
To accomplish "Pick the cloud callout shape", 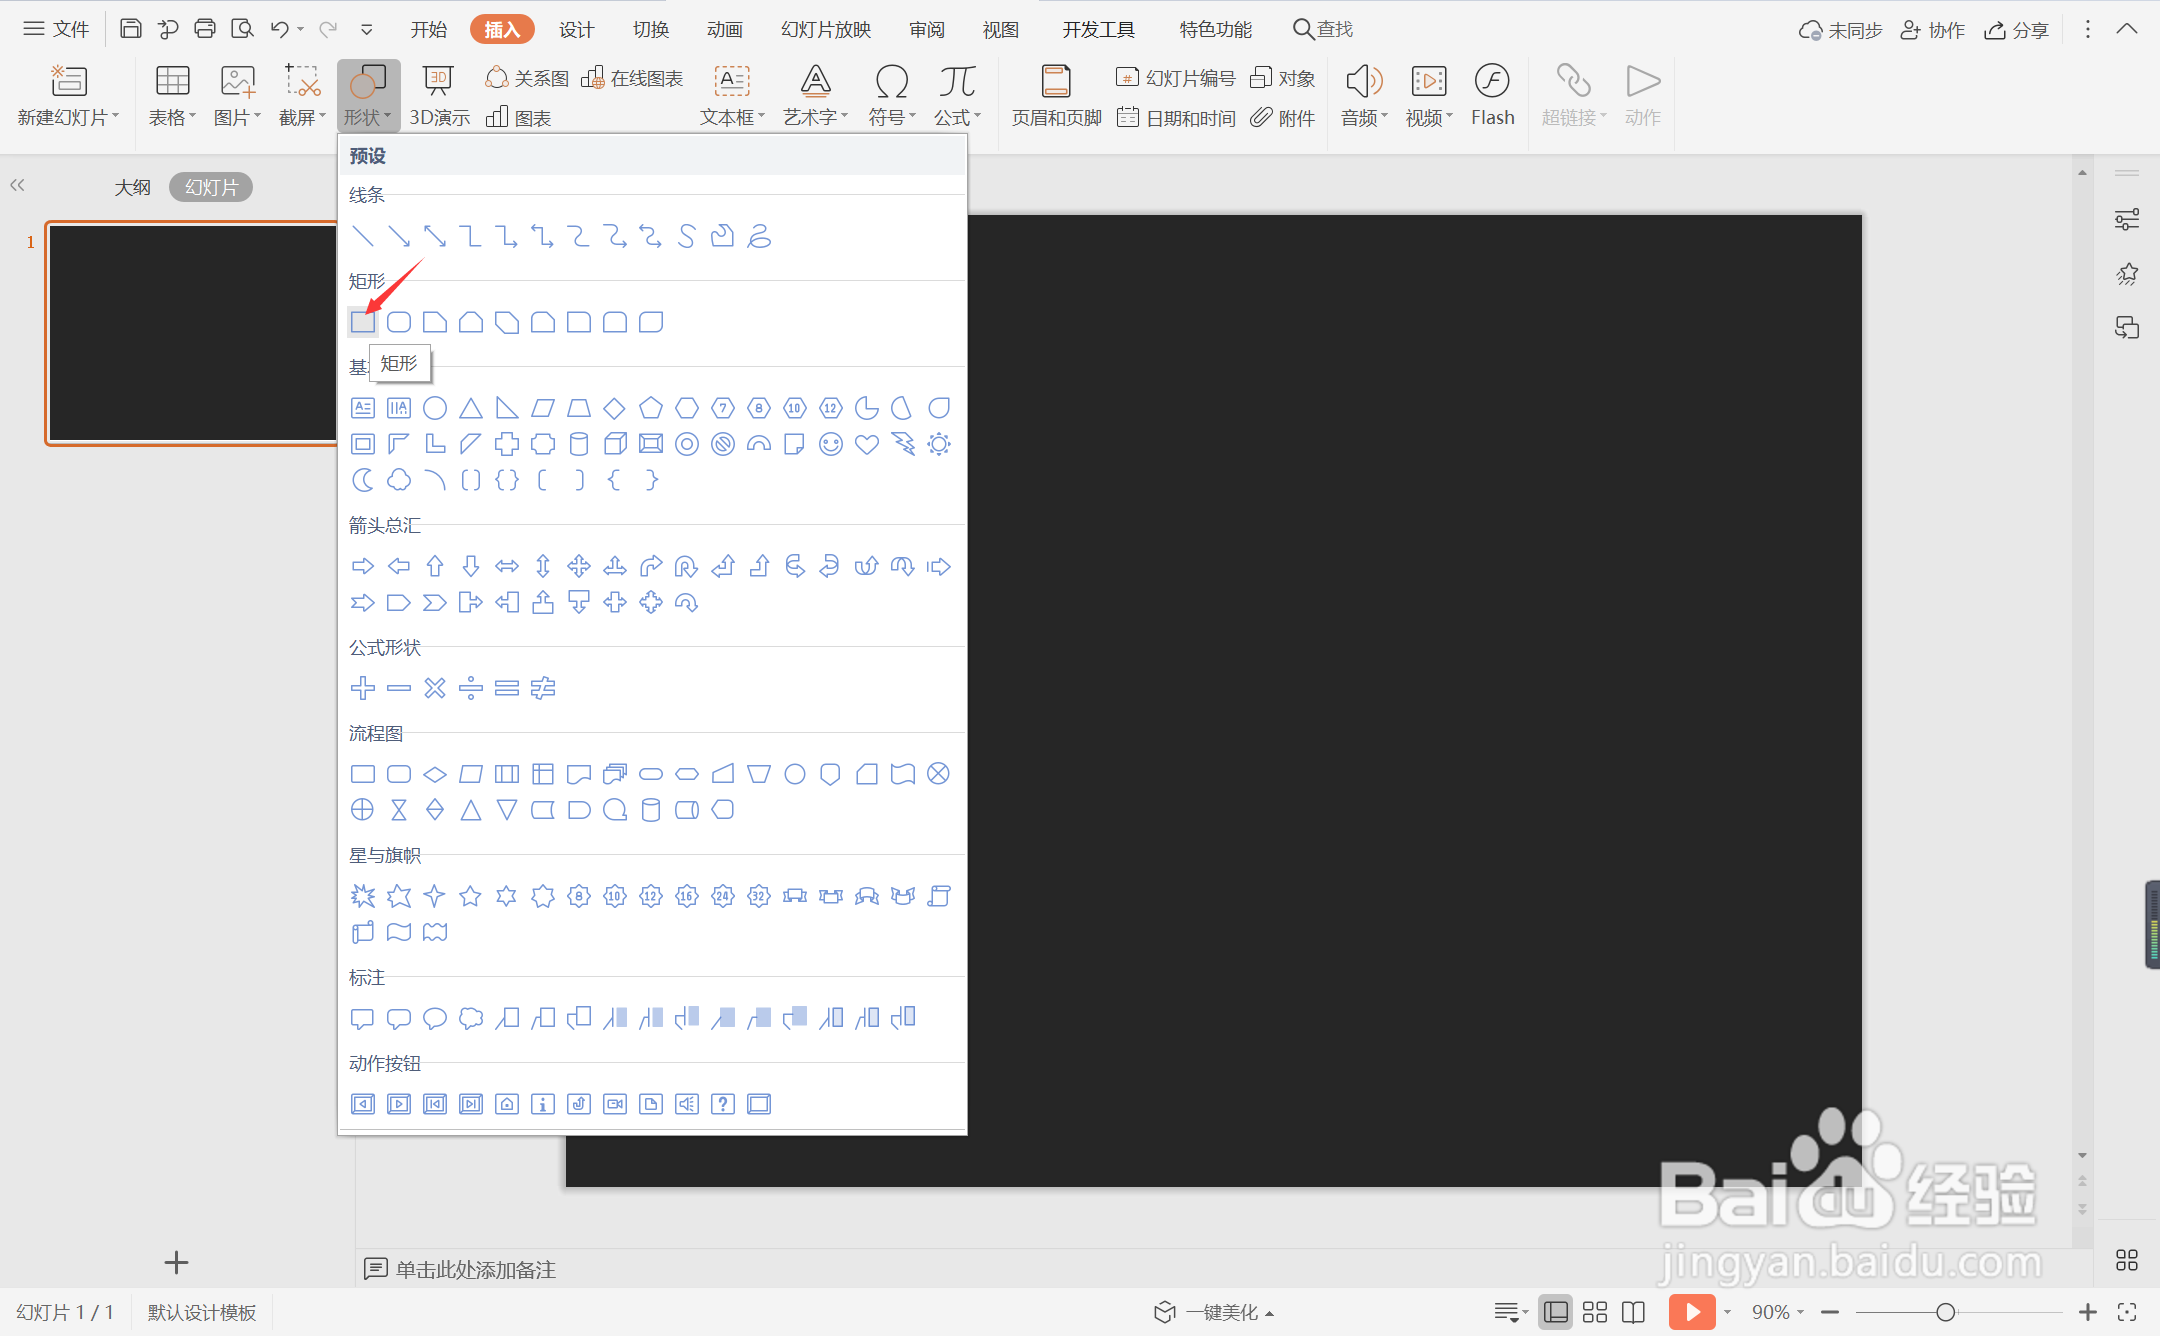I will click(x=470, y=1018).
